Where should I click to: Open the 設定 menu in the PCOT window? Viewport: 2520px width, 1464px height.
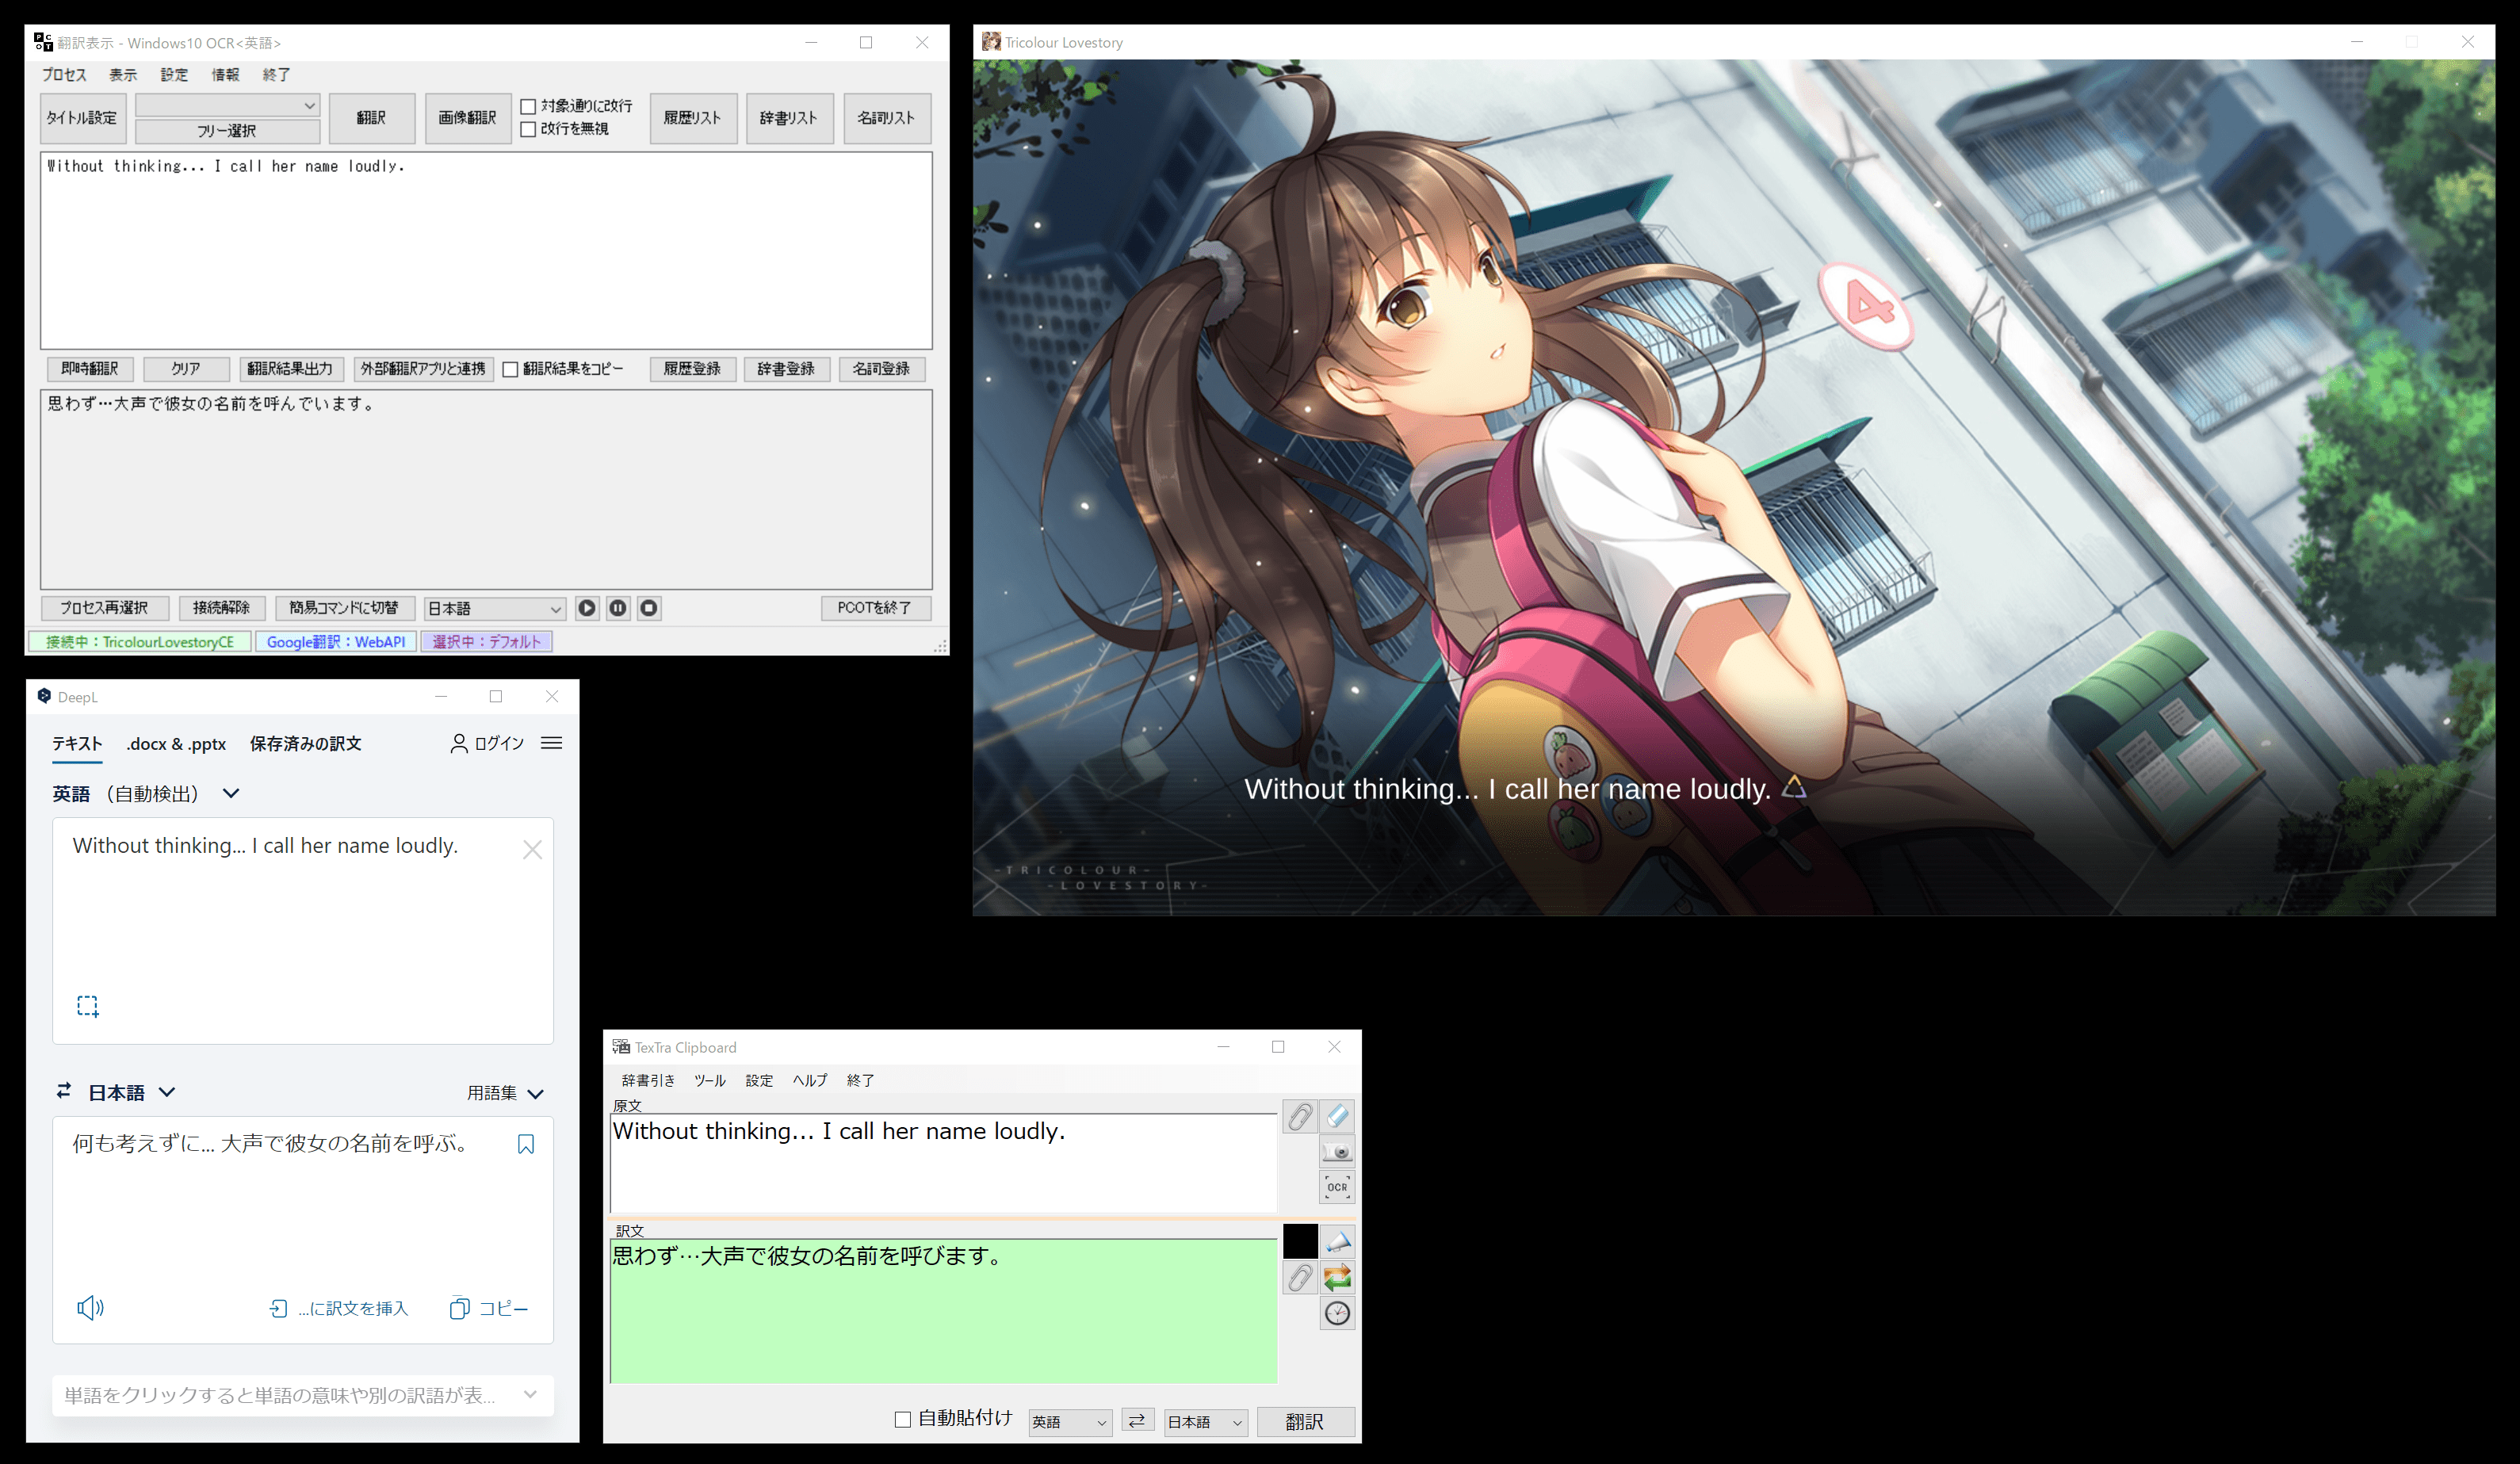click(174, 75)
